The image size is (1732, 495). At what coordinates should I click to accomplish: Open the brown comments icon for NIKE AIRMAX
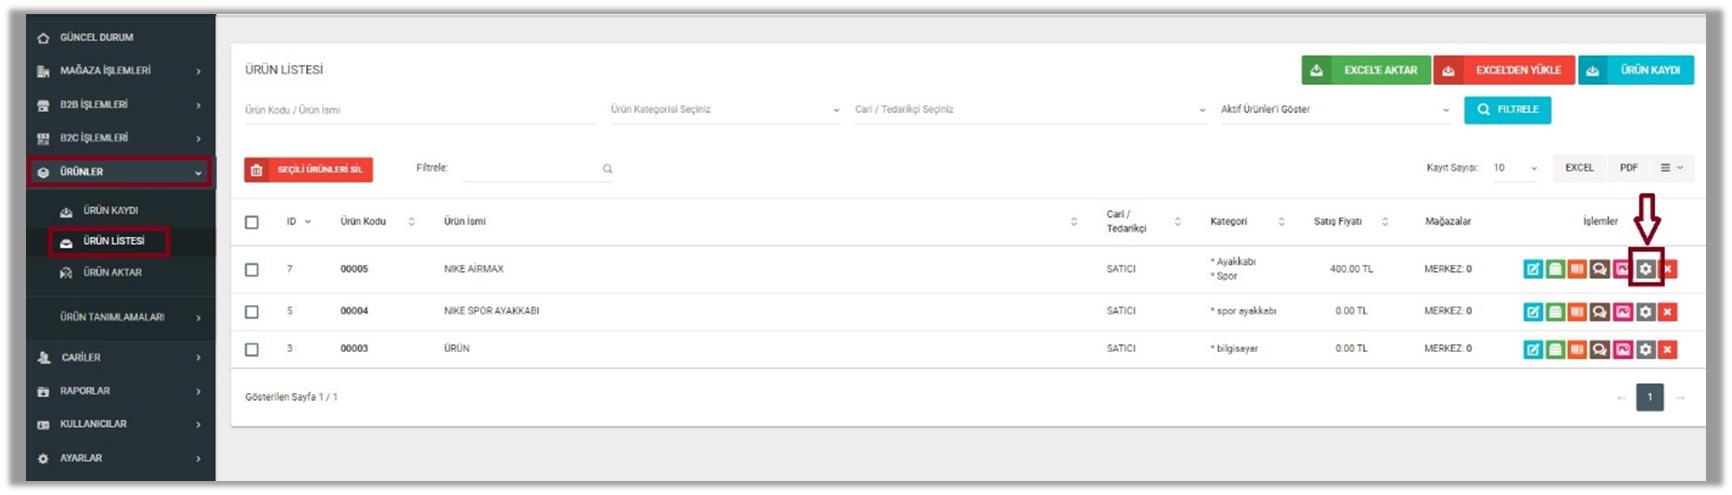1600,269
